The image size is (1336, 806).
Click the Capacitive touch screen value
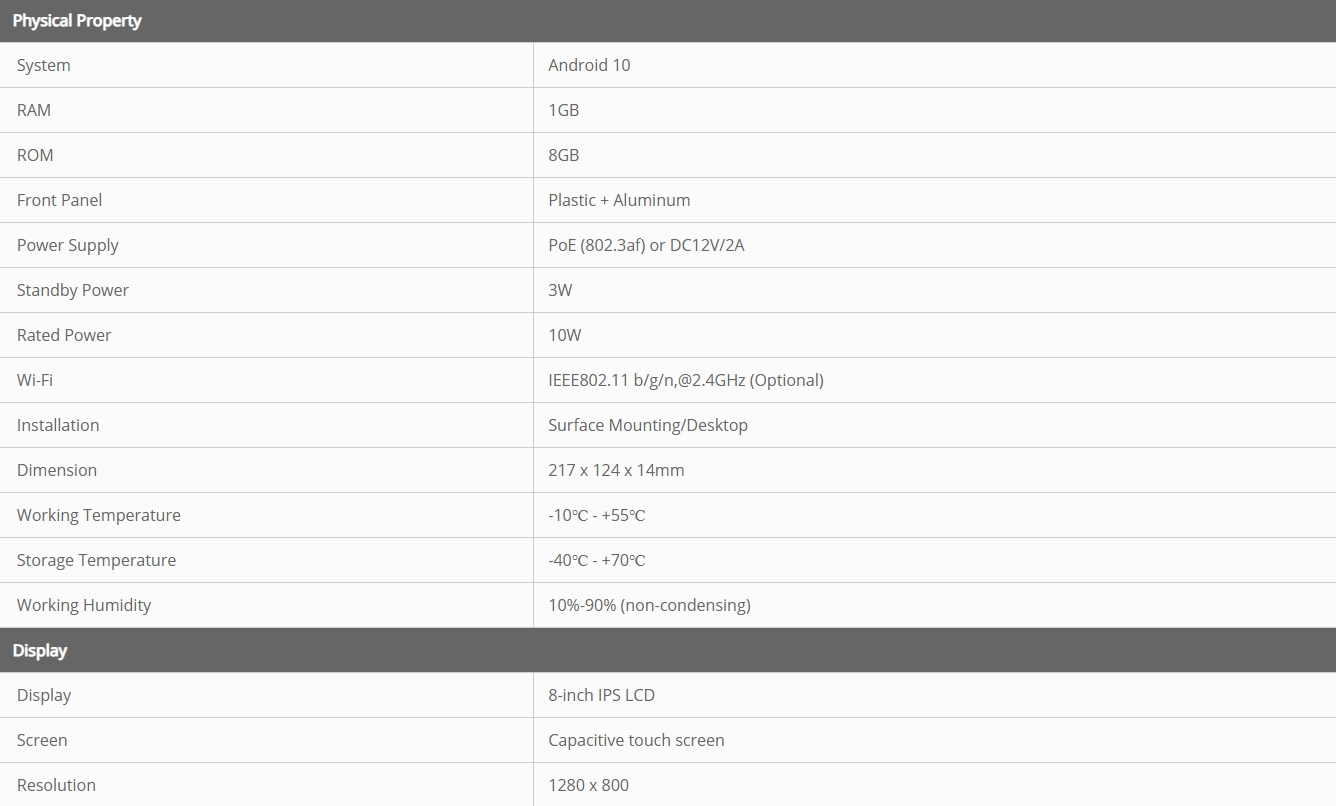point(636,740)
